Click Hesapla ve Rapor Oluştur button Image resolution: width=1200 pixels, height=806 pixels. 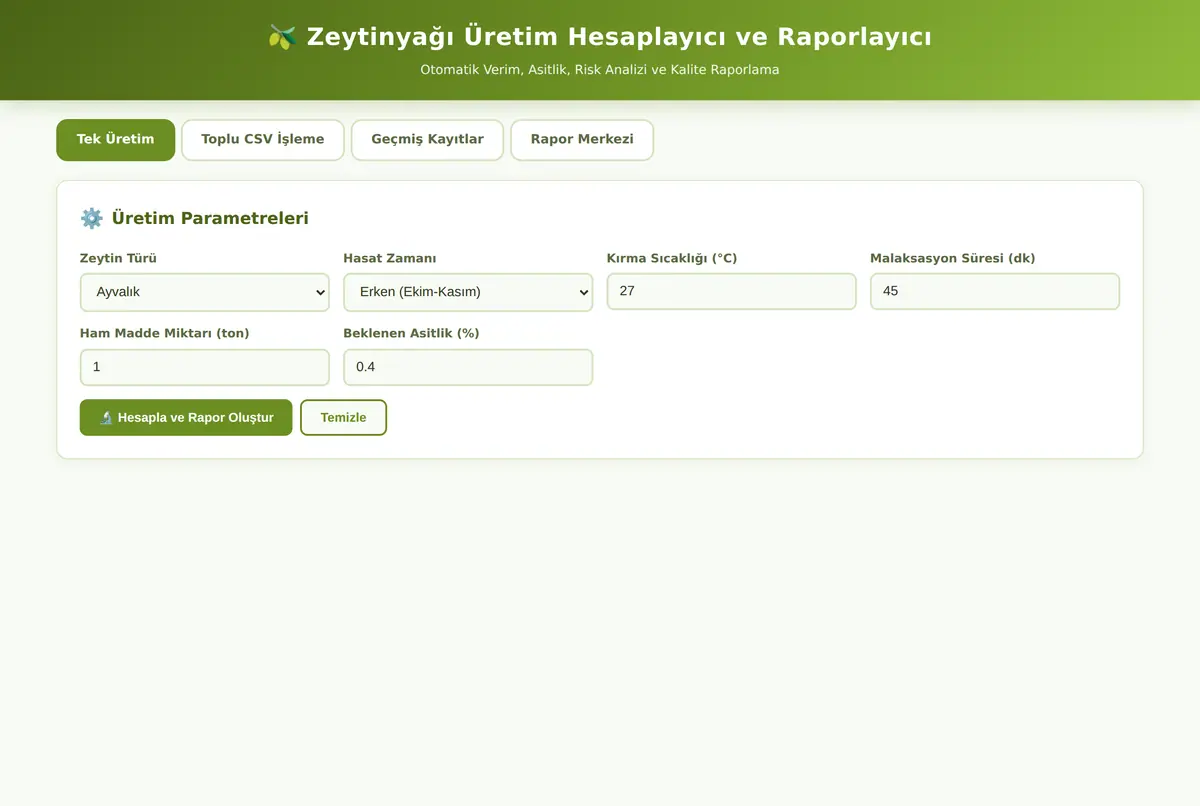186,418
